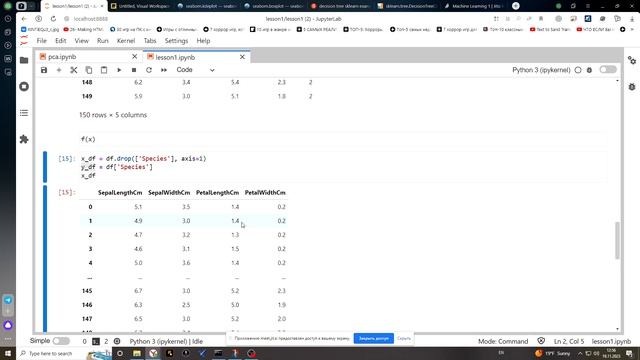Click the Mode: Command status indicator
The width and height of the screenshot is (640, 360).
503,341
